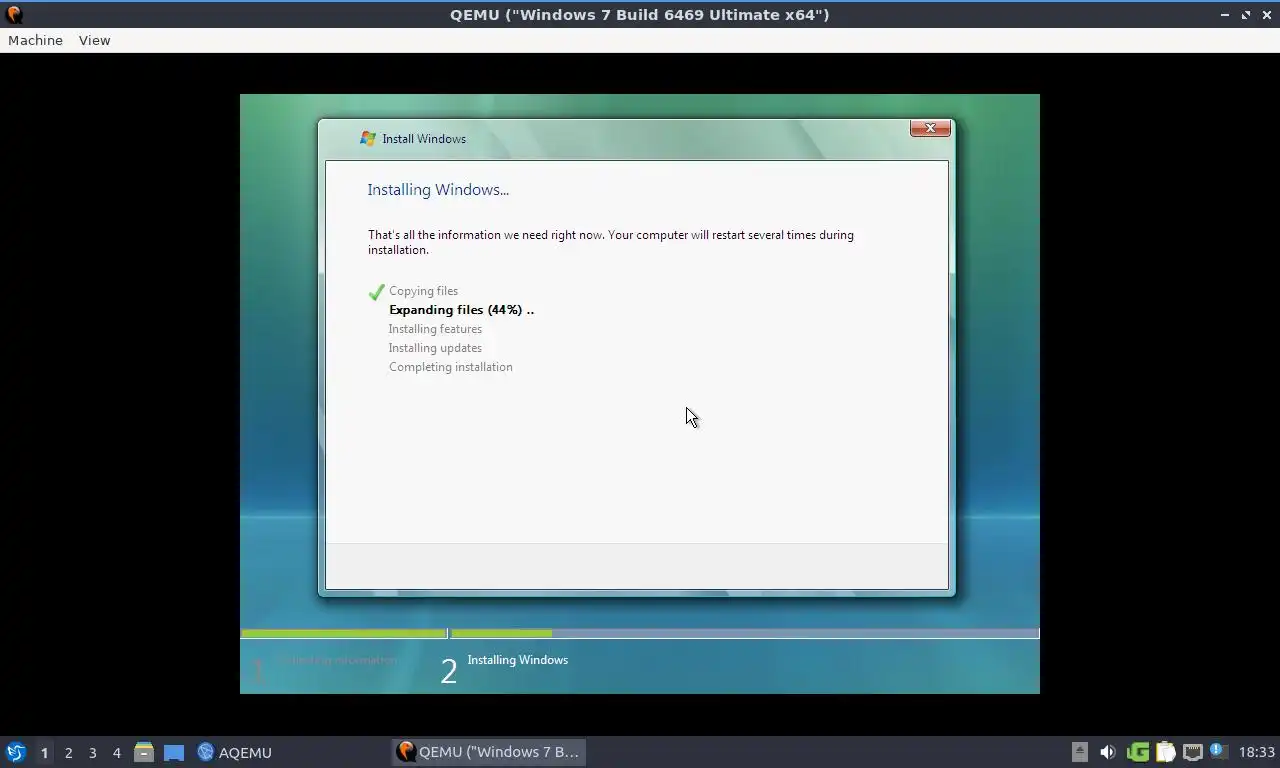Click the 'Installing updates' step
This screenshot has height=768, width=1280.
(435, 348)
